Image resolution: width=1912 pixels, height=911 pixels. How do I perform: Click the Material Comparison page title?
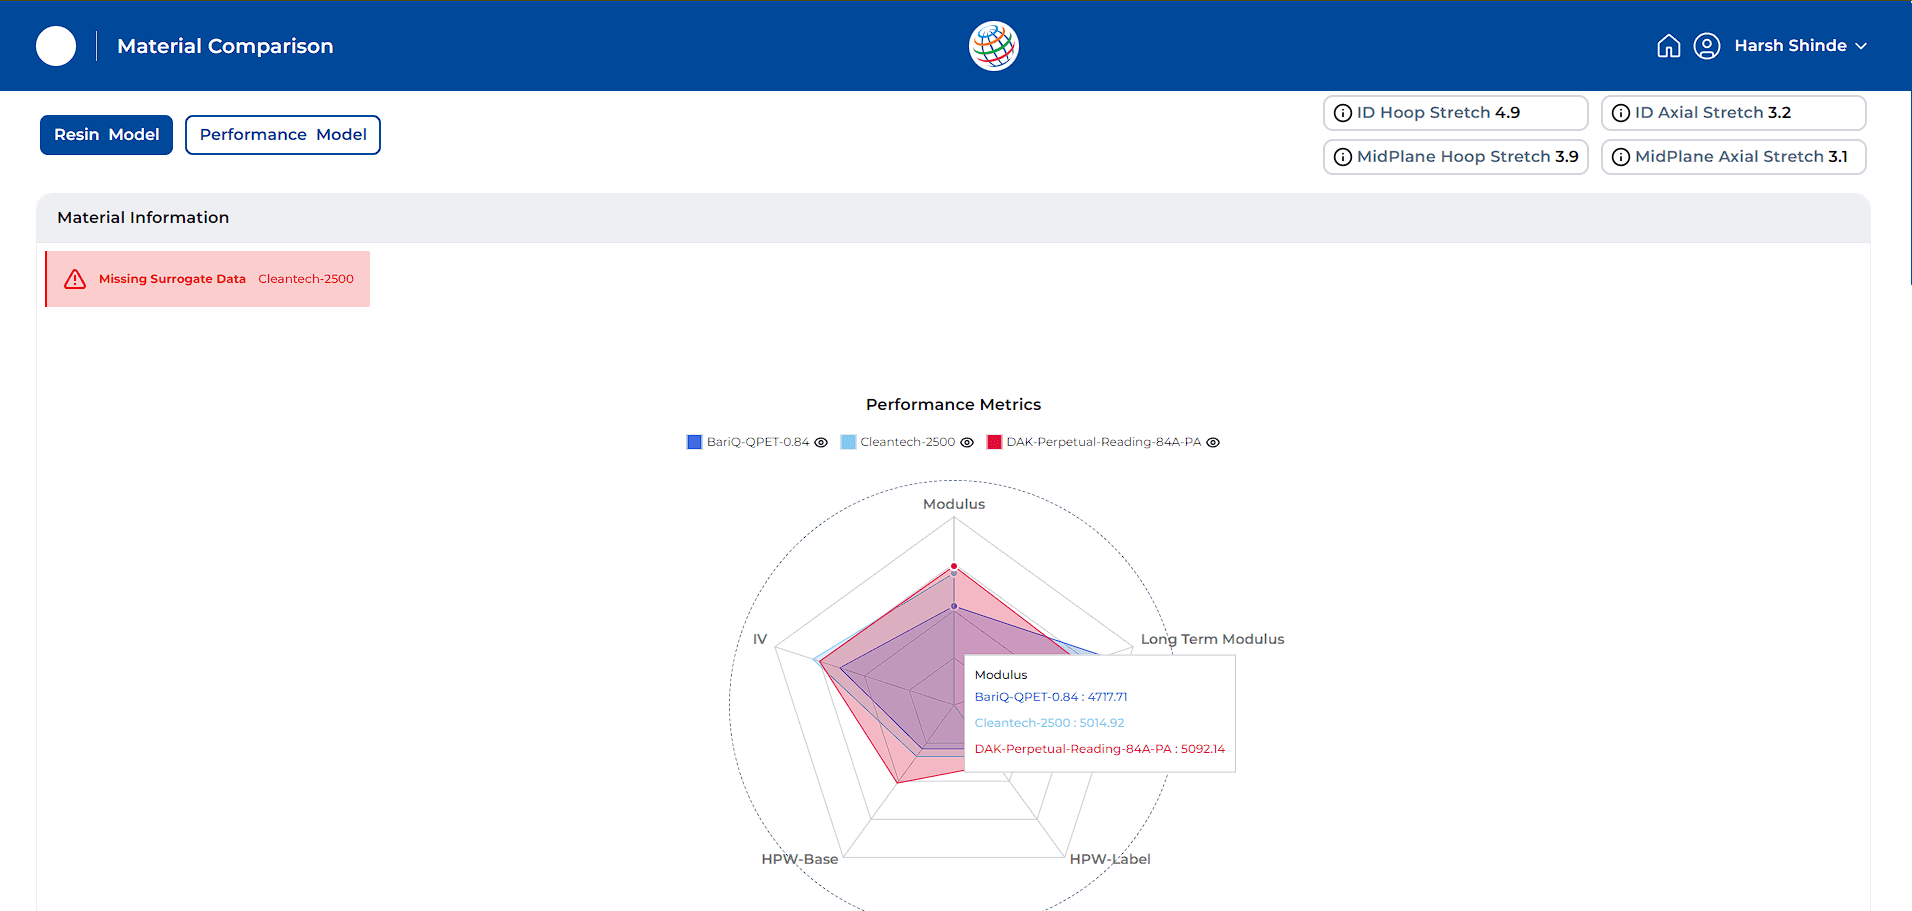pyautogui.click(x=225, y=46)
